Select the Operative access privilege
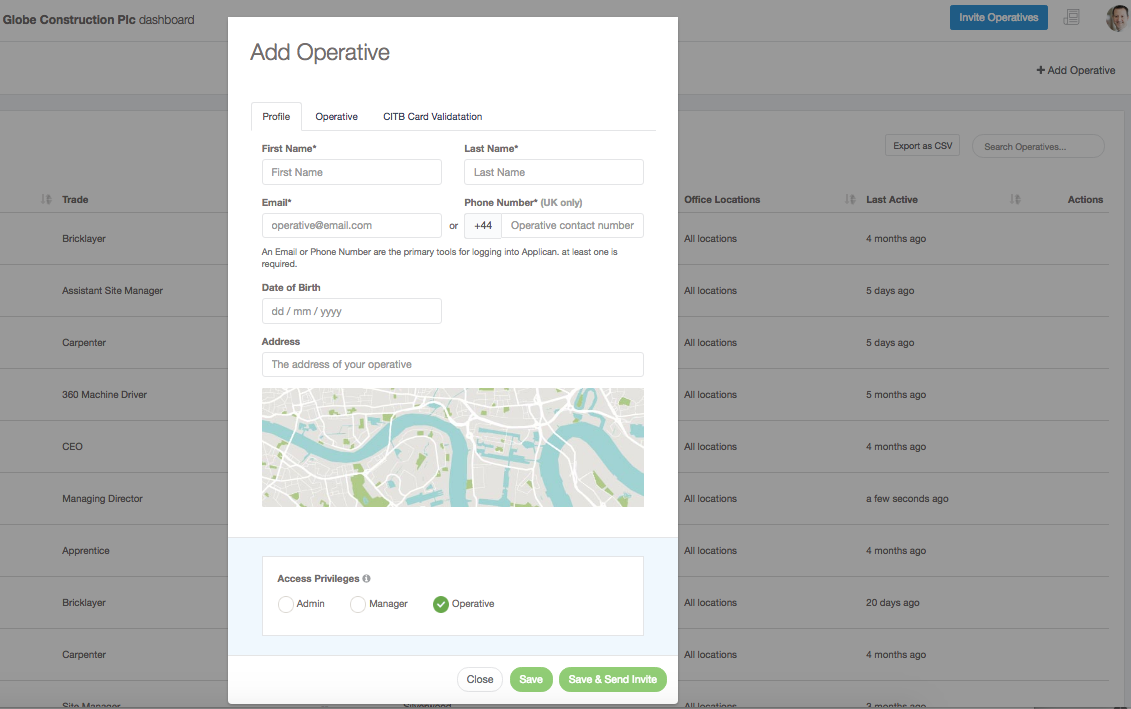Screen dimensions: 1131x709 tap(440, 604)
